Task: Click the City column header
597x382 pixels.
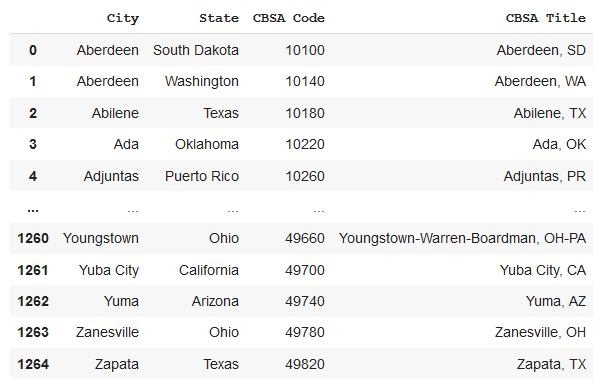Action: point(123,18)
